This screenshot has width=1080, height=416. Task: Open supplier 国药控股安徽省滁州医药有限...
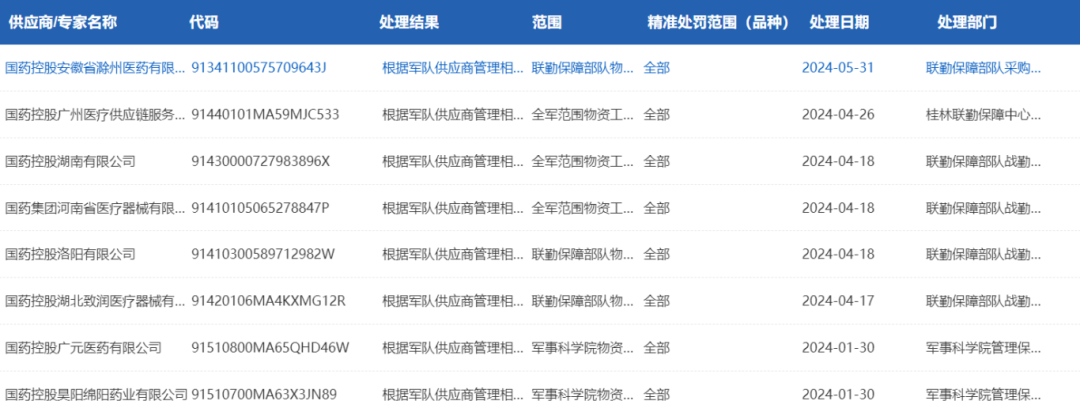[x=95, y=67]
